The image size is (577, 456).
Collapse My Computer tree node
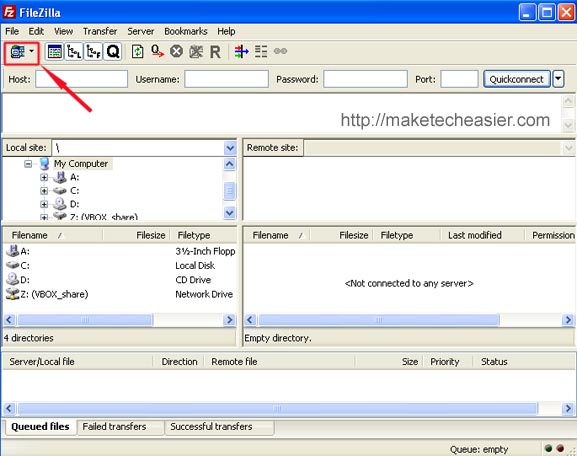(x=28, y=164)
